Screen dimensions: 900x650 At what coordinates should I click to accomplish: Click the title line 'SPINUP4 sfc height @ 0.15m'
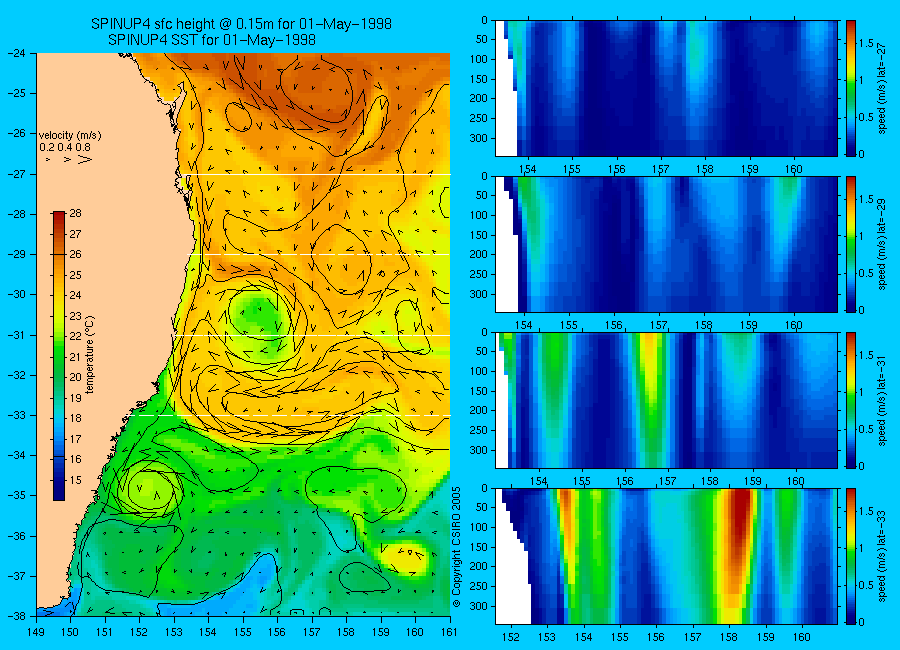click(x=241, y=24)
